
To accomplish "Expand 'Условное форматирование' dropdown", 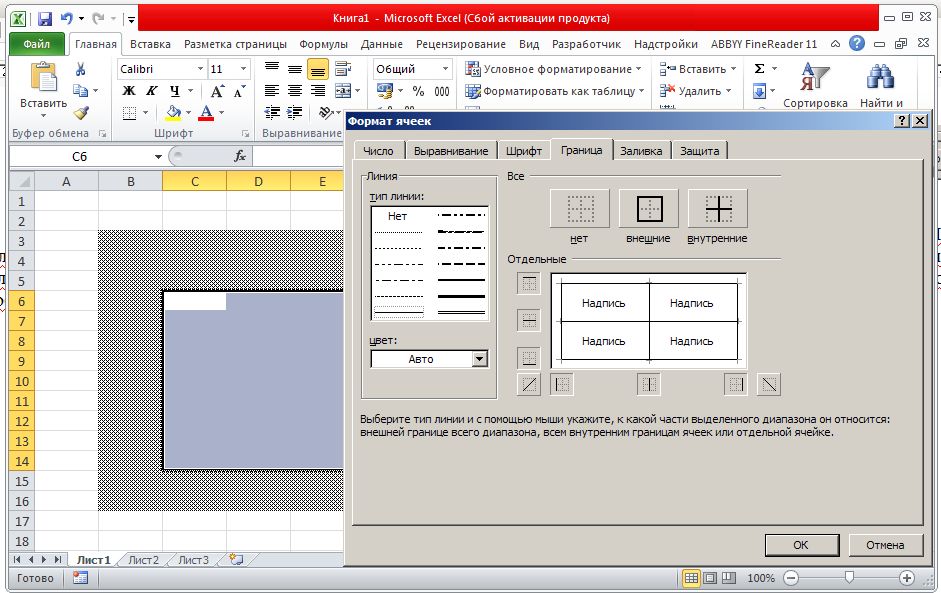I will coord(638,69).
